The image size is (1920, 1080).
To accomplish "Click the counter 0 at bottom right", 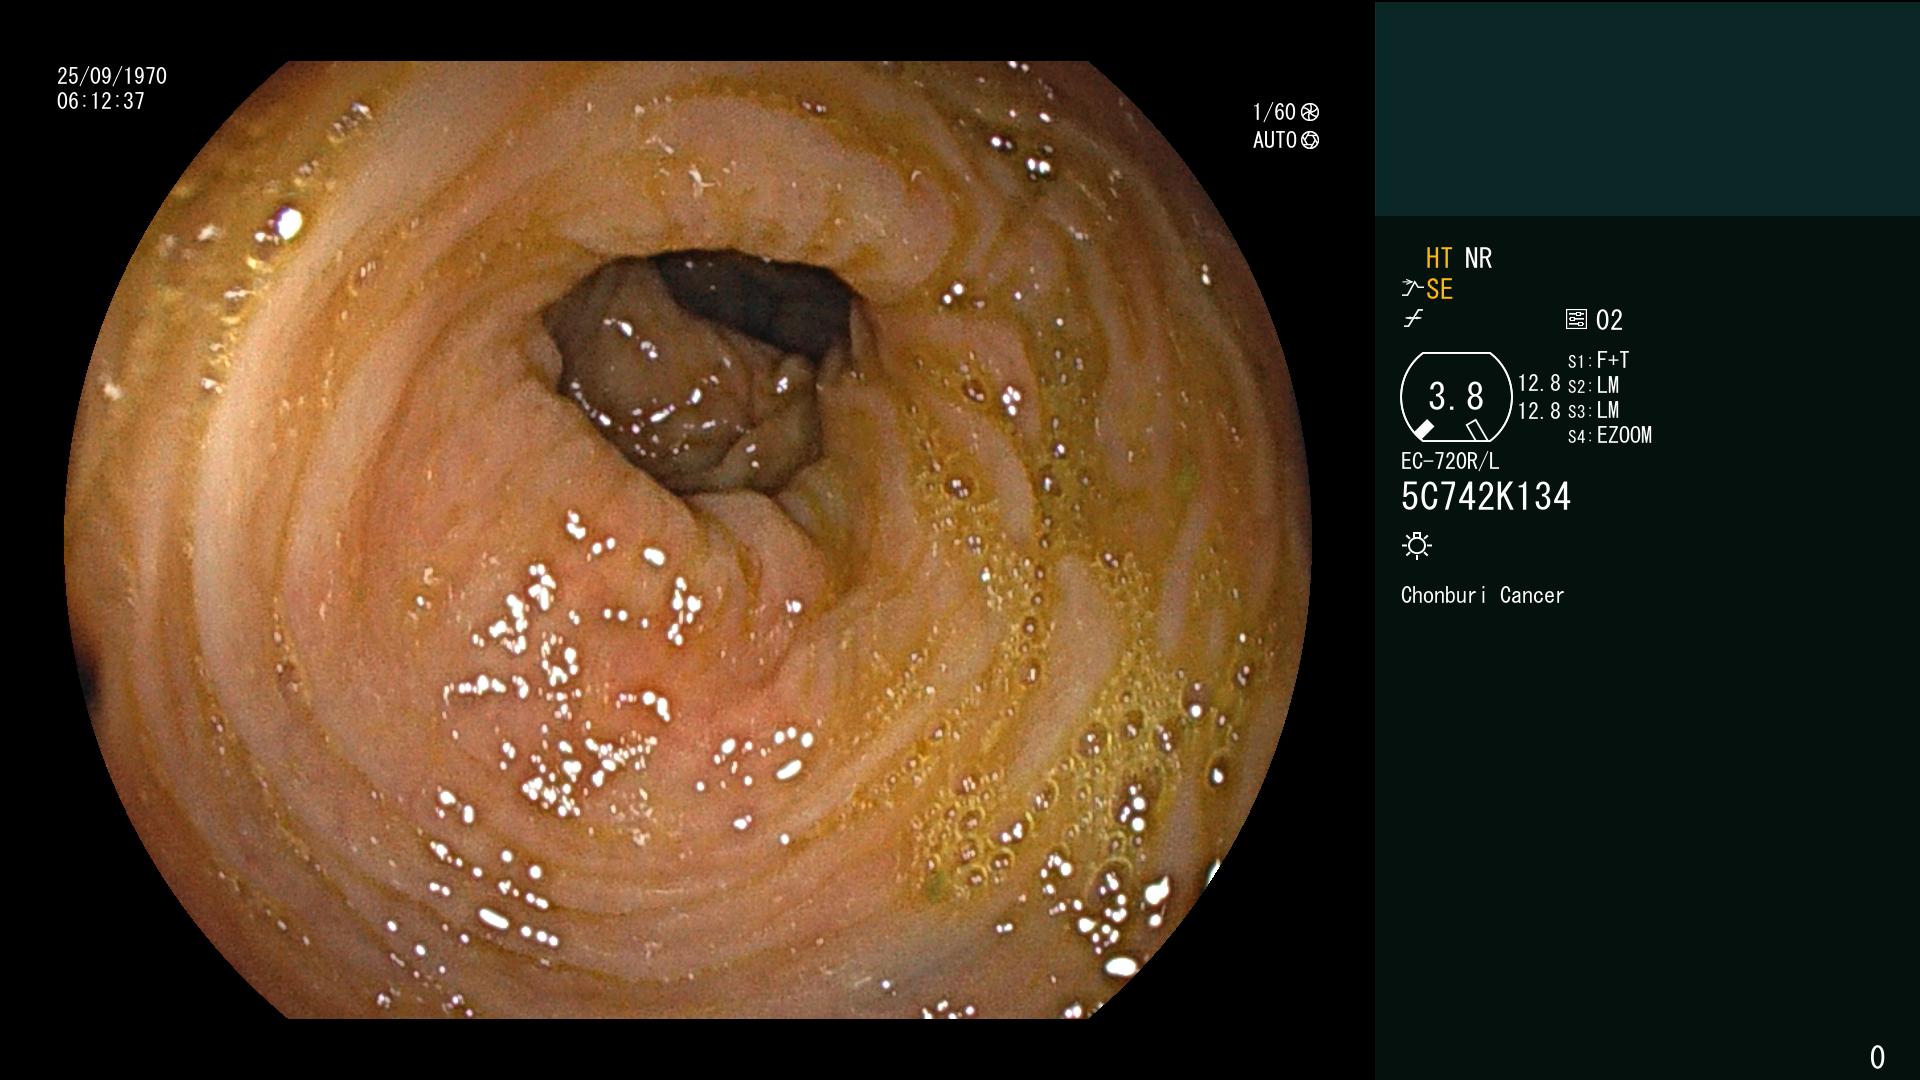I will coord(1877,1057).
